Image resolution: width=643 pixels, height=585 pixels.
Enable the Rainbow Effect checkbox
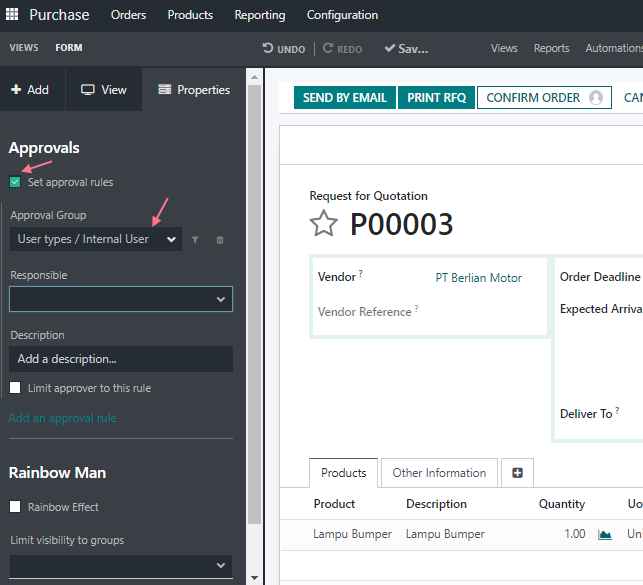tap(15, 507)
